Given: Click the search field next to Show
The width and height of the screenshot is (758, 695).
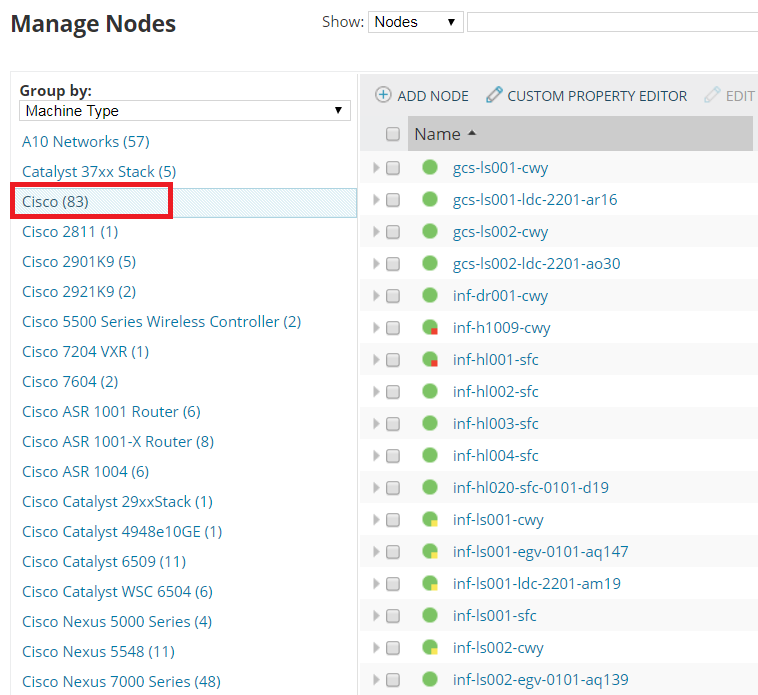Looking at the screenshot, I should coord(612,22).
